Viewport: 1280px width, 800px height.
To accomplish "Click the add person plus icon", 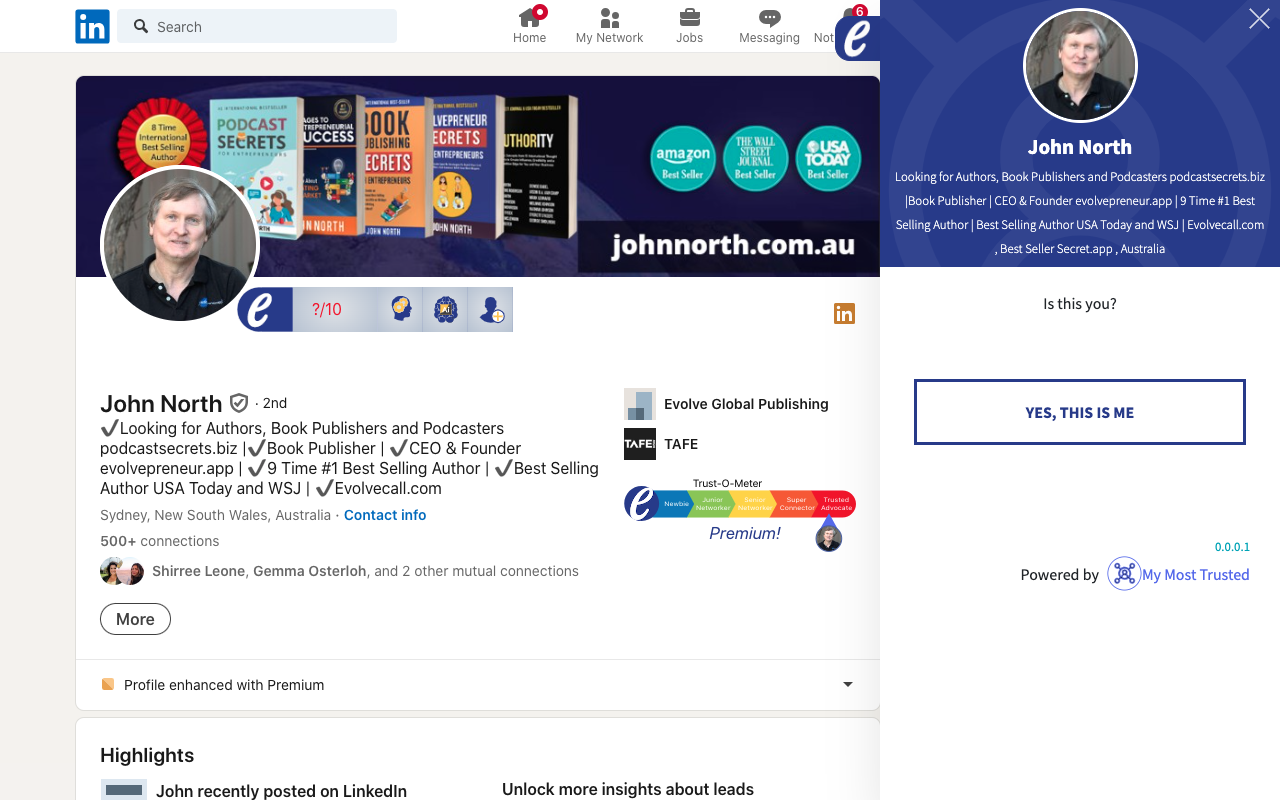I will pos(490,310).
